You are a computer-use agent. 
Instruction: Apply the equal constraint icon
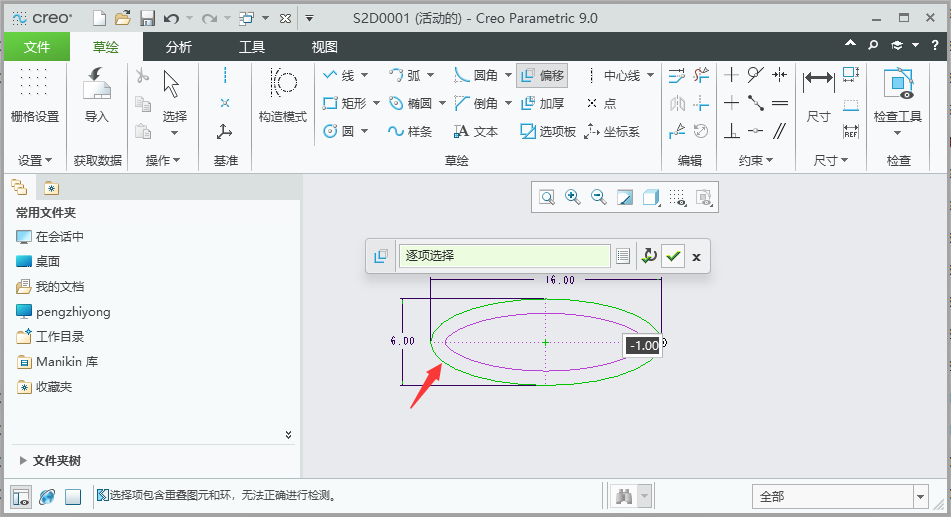tap(780, 103)
